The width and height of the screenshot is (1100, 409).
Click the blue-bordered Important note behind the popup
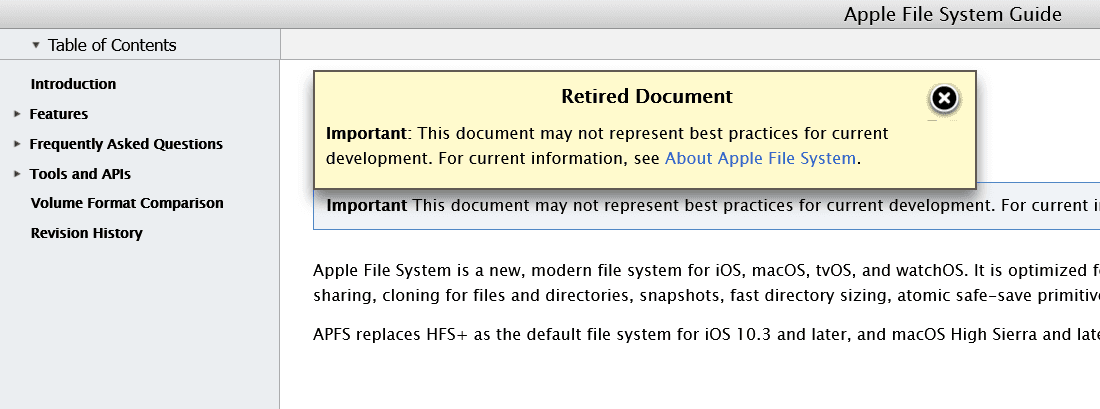[x=706, y=208]
